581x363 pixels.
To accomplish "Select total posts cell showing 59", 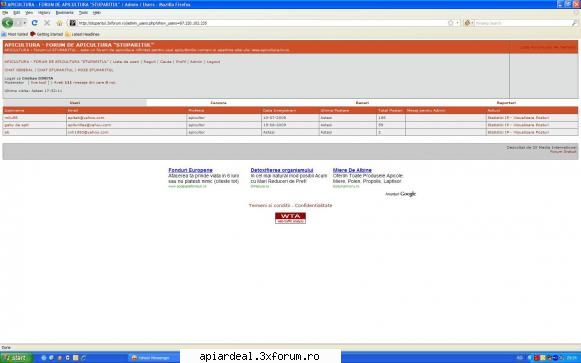I will pos(391,125).
